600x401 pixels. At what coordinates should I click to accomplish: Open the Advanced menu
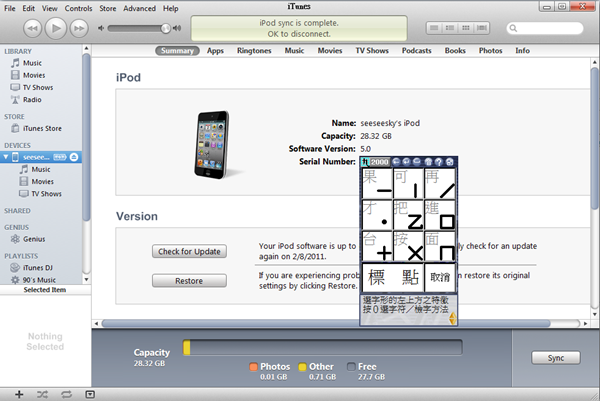139,8
